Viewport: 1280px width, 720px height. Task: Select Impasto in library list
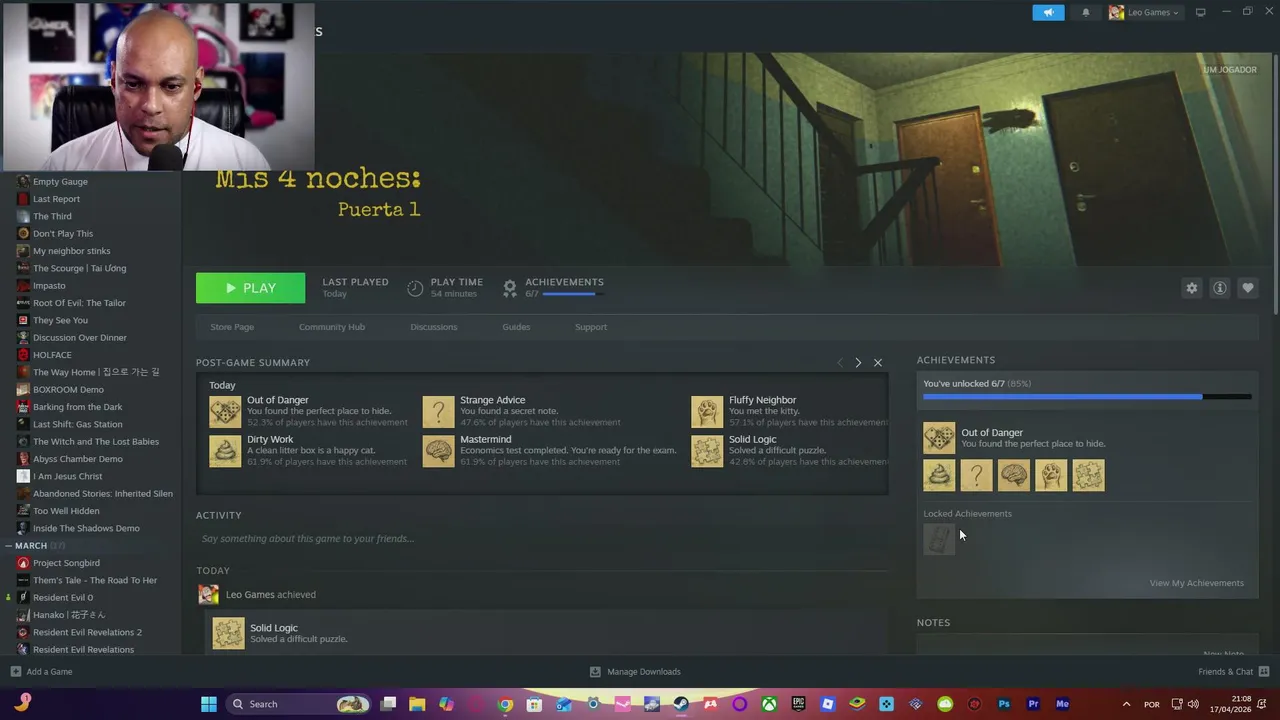coord(49,286)
